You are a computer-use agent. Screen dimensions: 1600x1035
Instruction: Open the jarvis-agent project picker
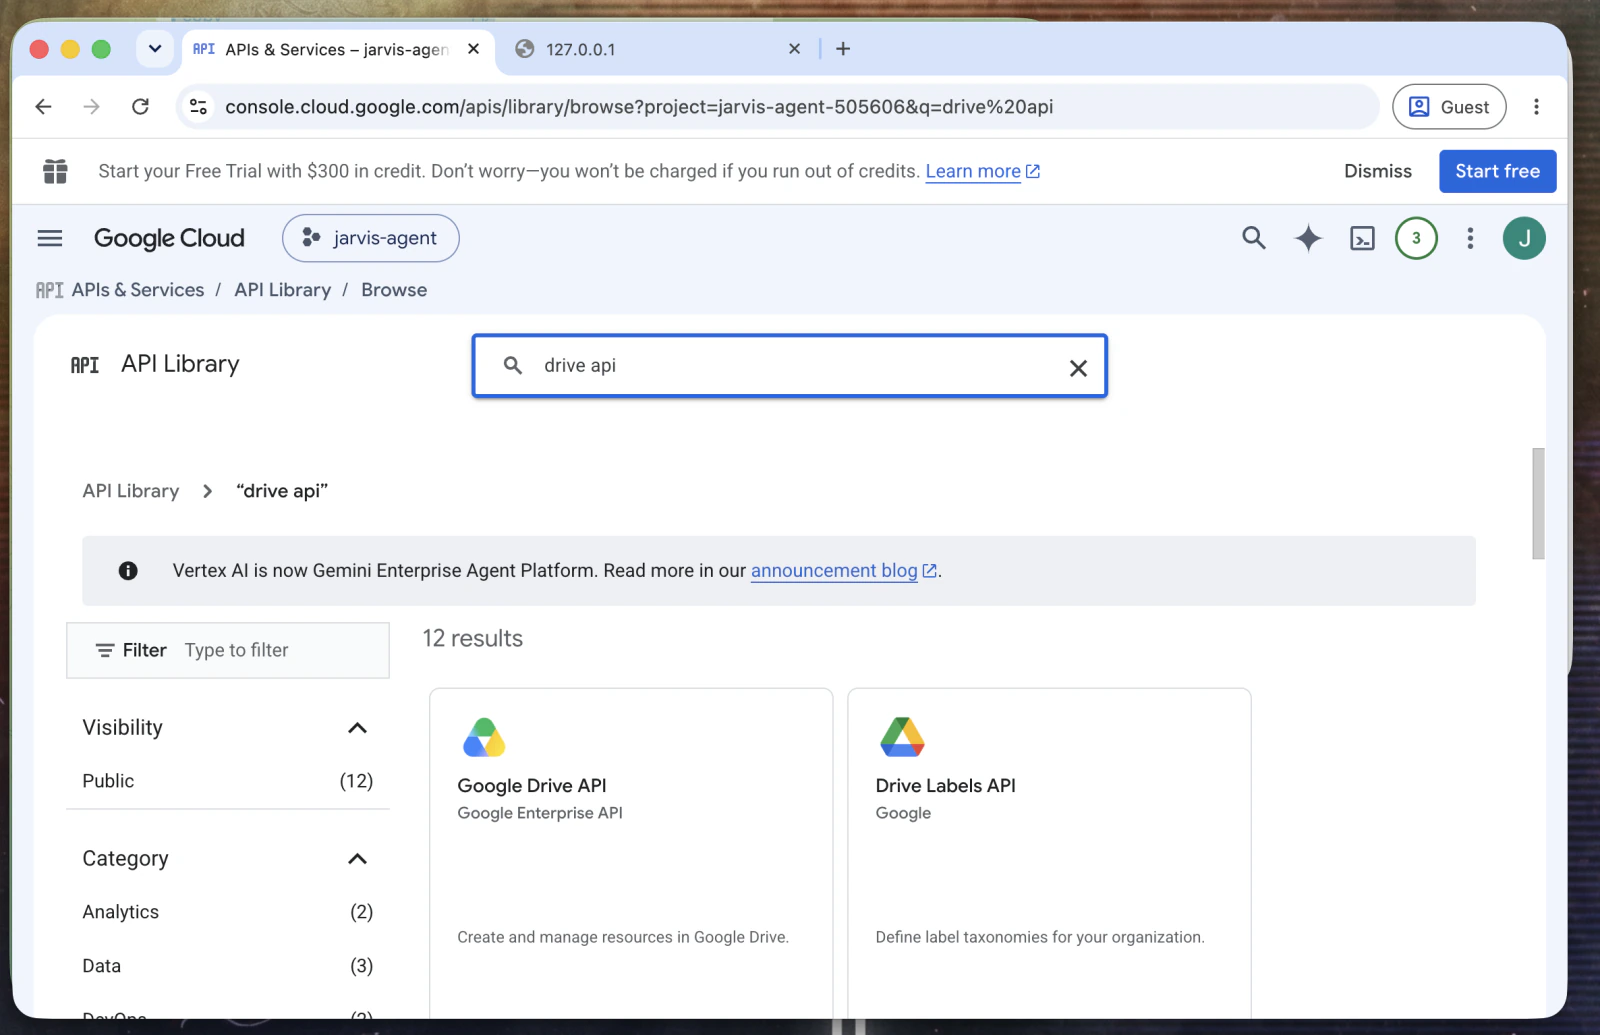point(371,238)
